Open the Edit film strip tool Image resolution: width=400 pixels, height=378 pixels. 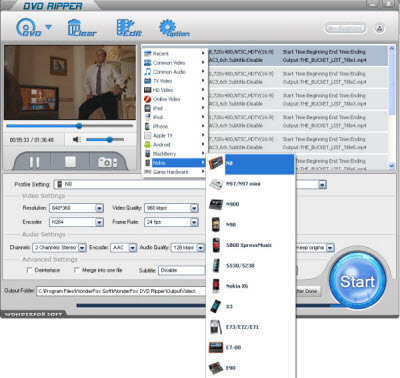coord(129,28)
